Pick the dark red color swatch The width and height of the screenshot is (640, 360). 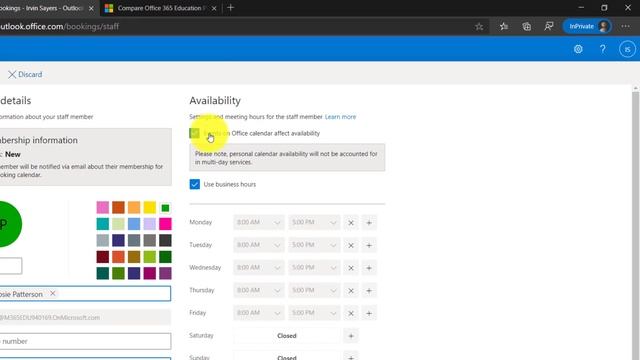(x=103, y=257)
